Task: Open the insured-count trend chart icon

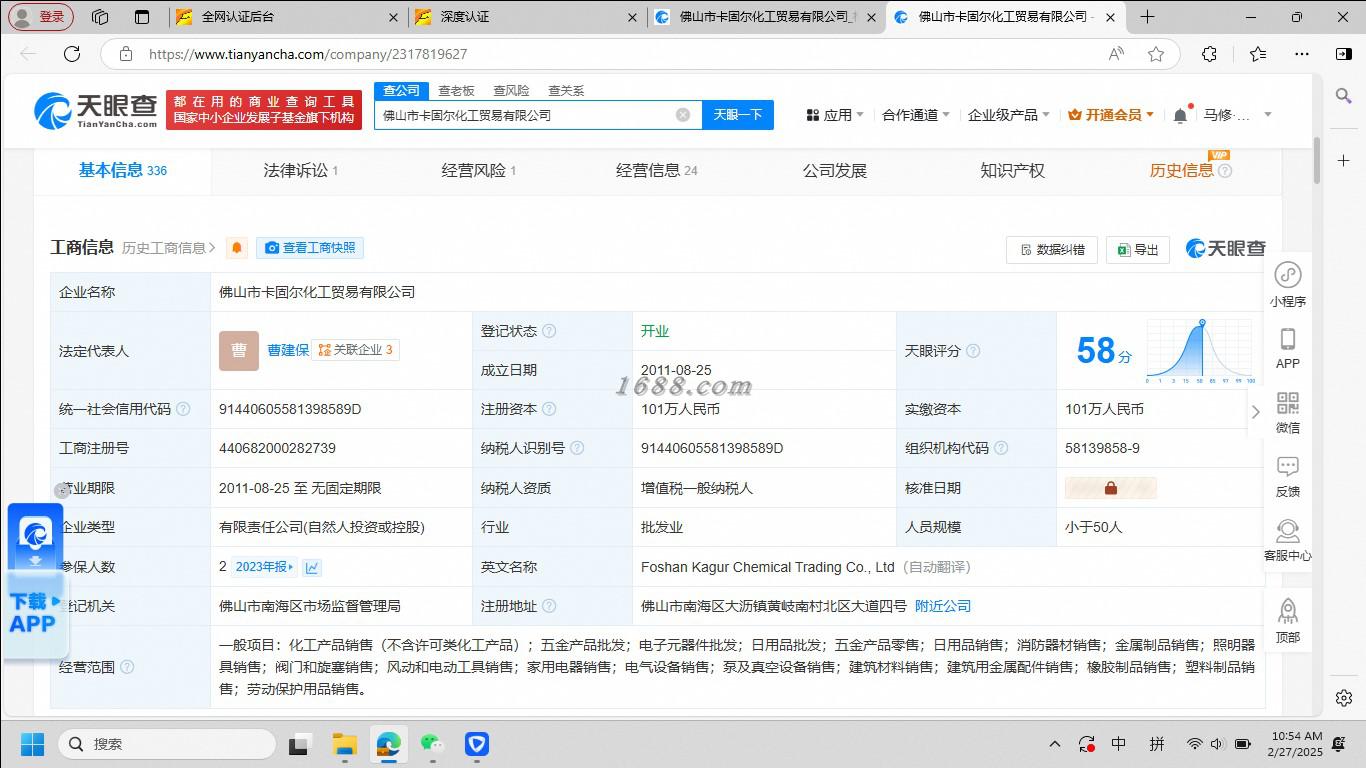Action: pyautogui.click(x=312, y=567)
